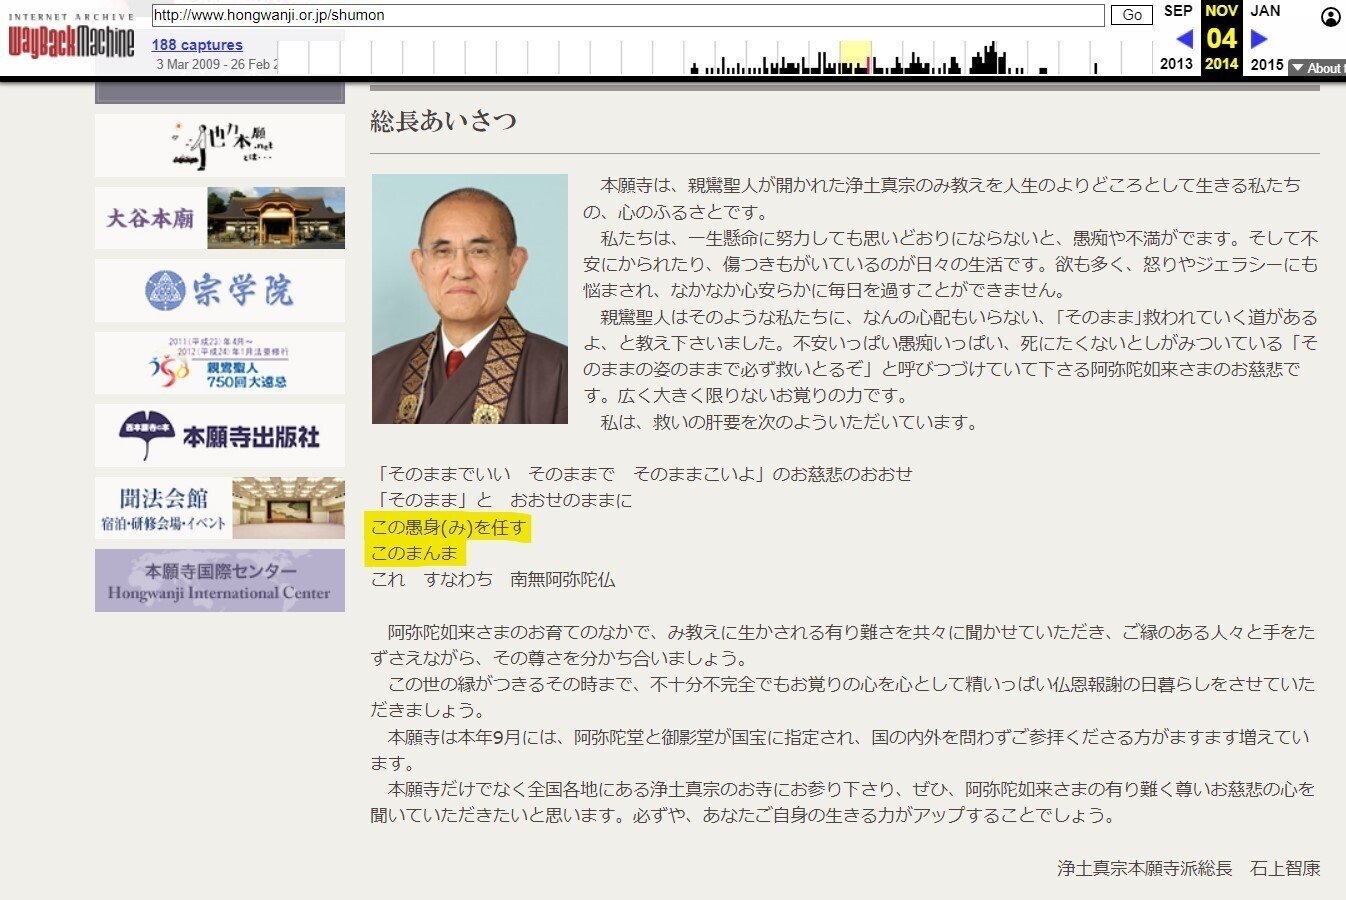Click the line これ すなわち 南無阿弥陀仏

[x=492, y=579]
